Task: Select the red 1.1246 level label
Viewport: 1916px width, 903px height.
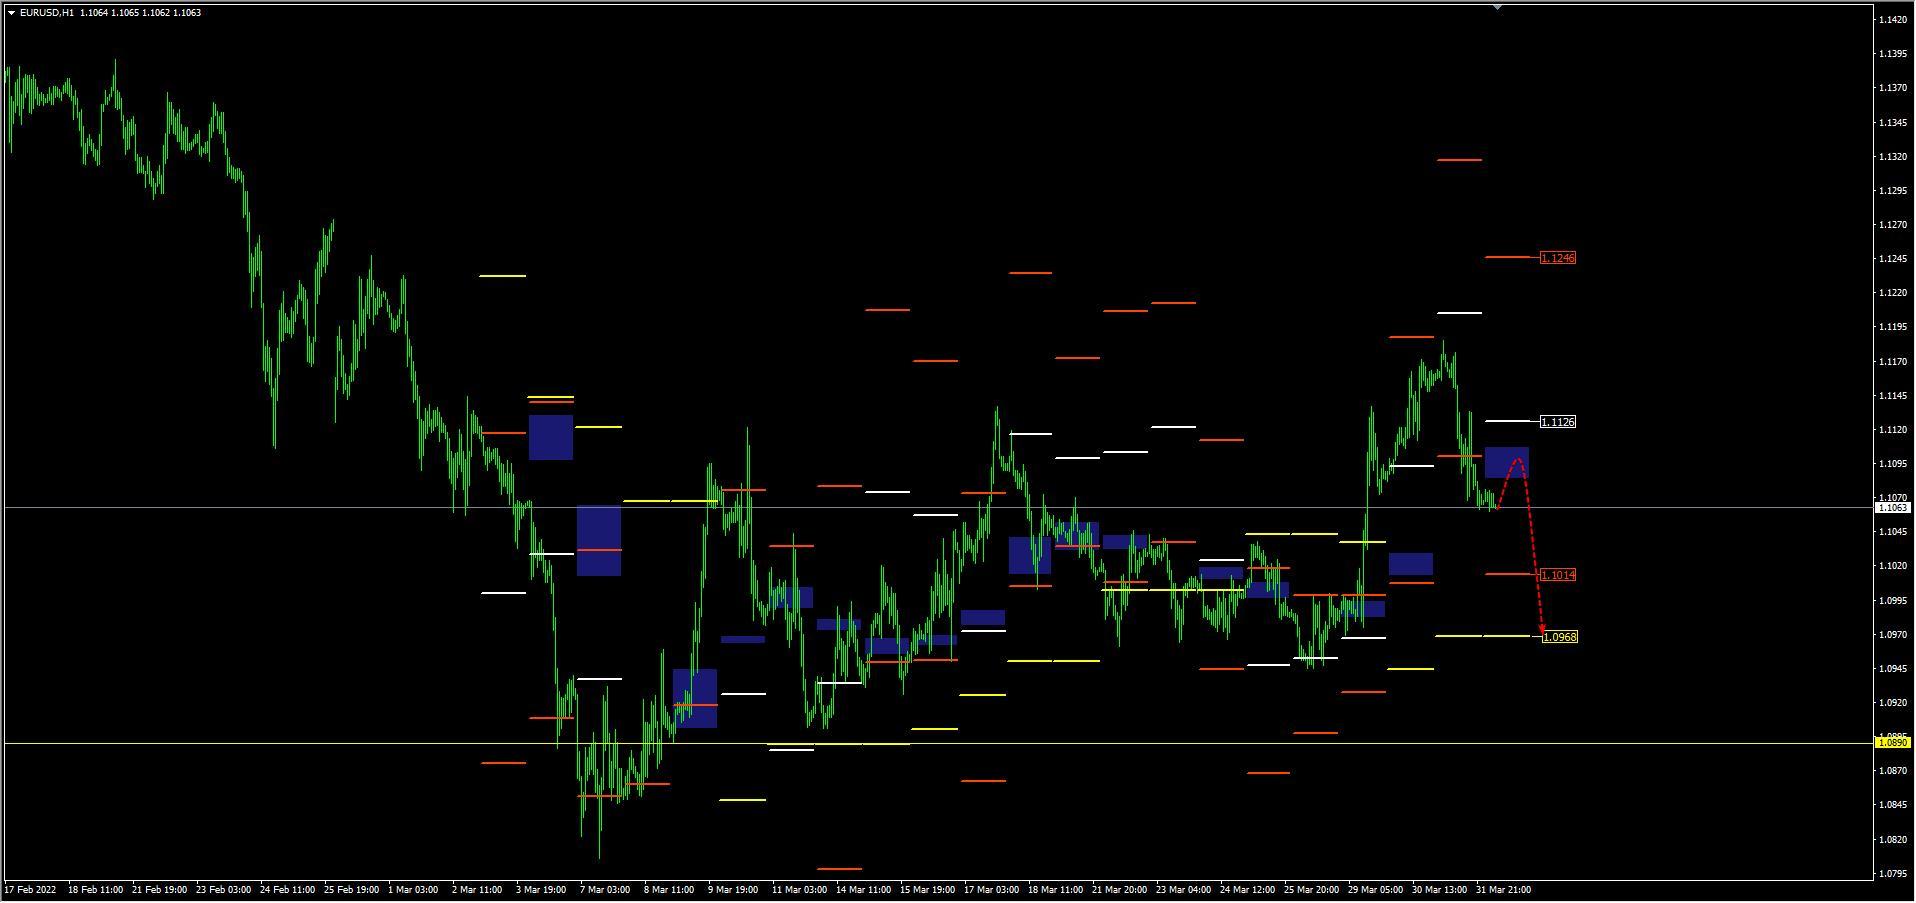Action: (1558, 258)
